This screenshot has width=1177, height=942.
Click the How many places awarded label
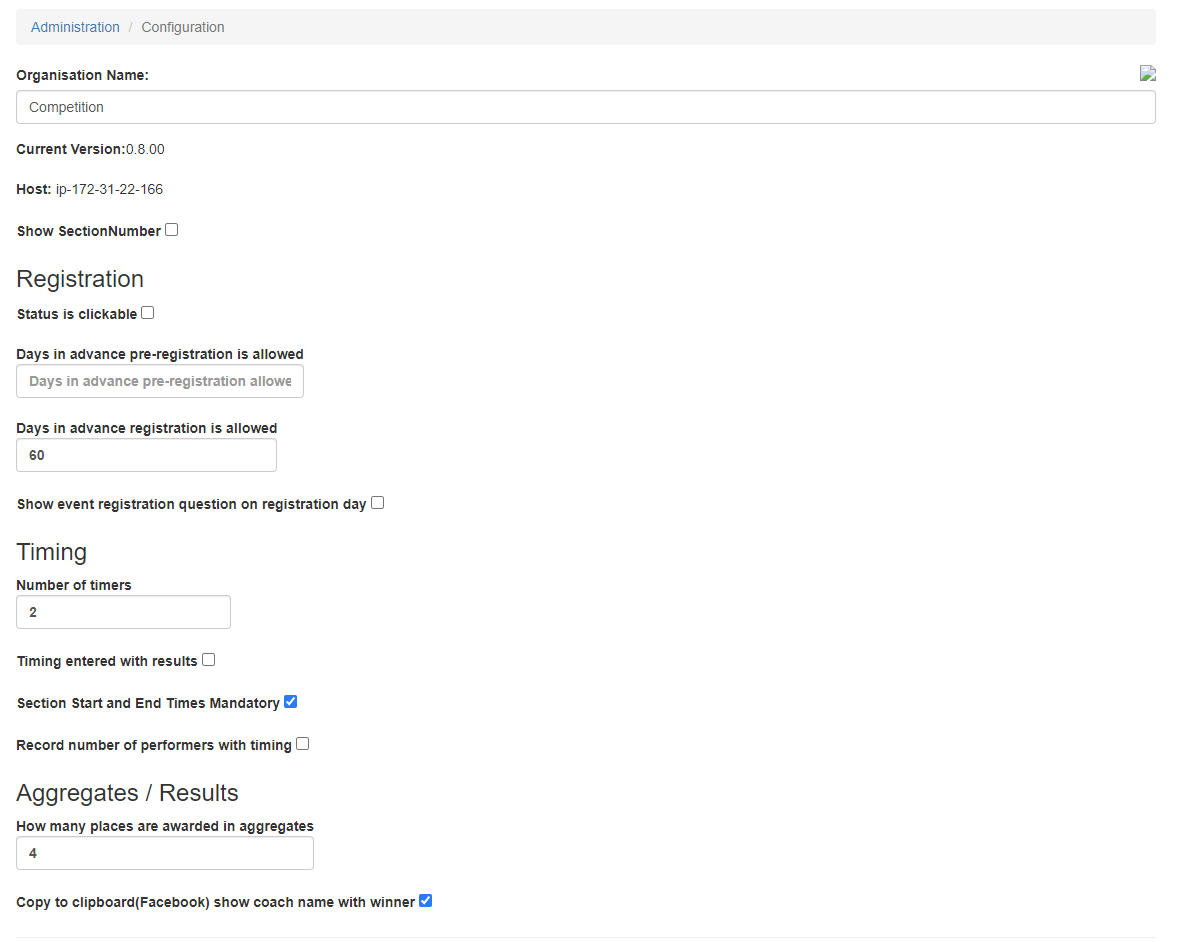coord(165,826)
